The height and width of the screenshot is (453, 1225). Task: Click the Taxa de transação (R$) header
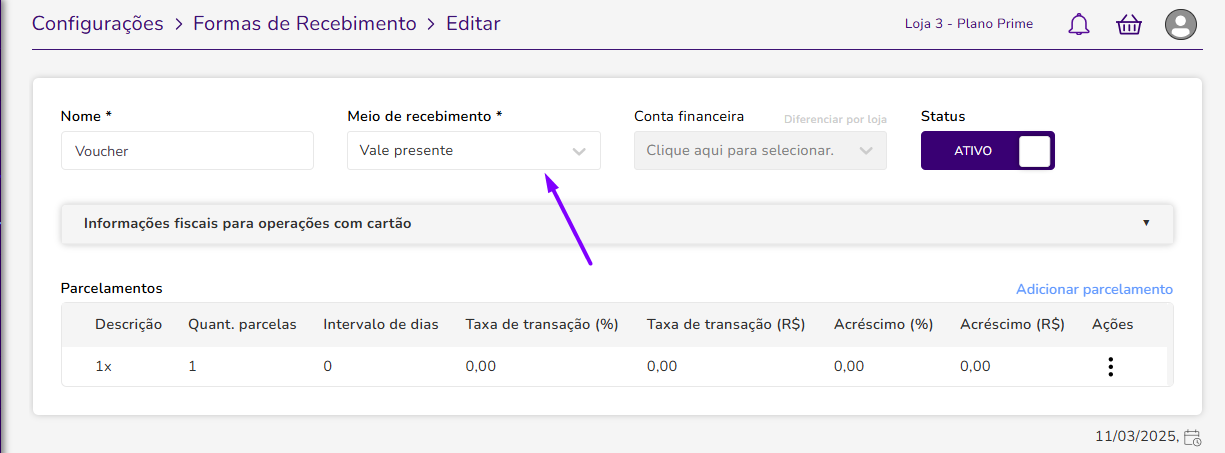point(726,324)
